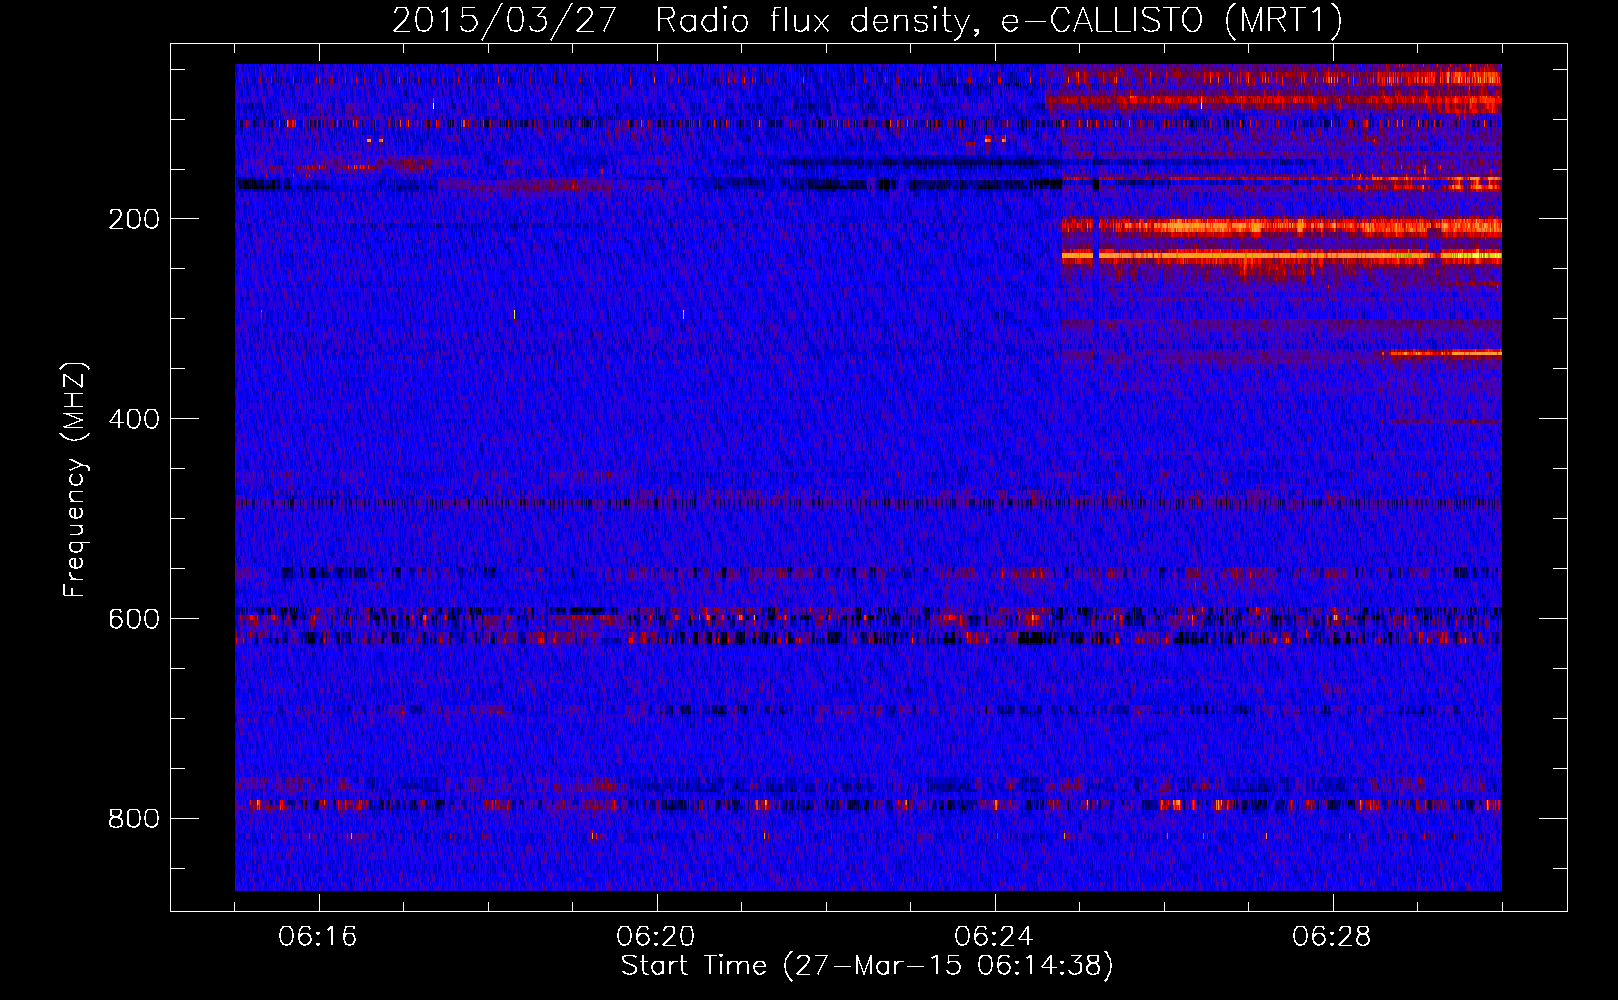Click the bright yellow burst band just below 200 MHz
Screen dimensions: 1618x1000
tap(1281, 256)
